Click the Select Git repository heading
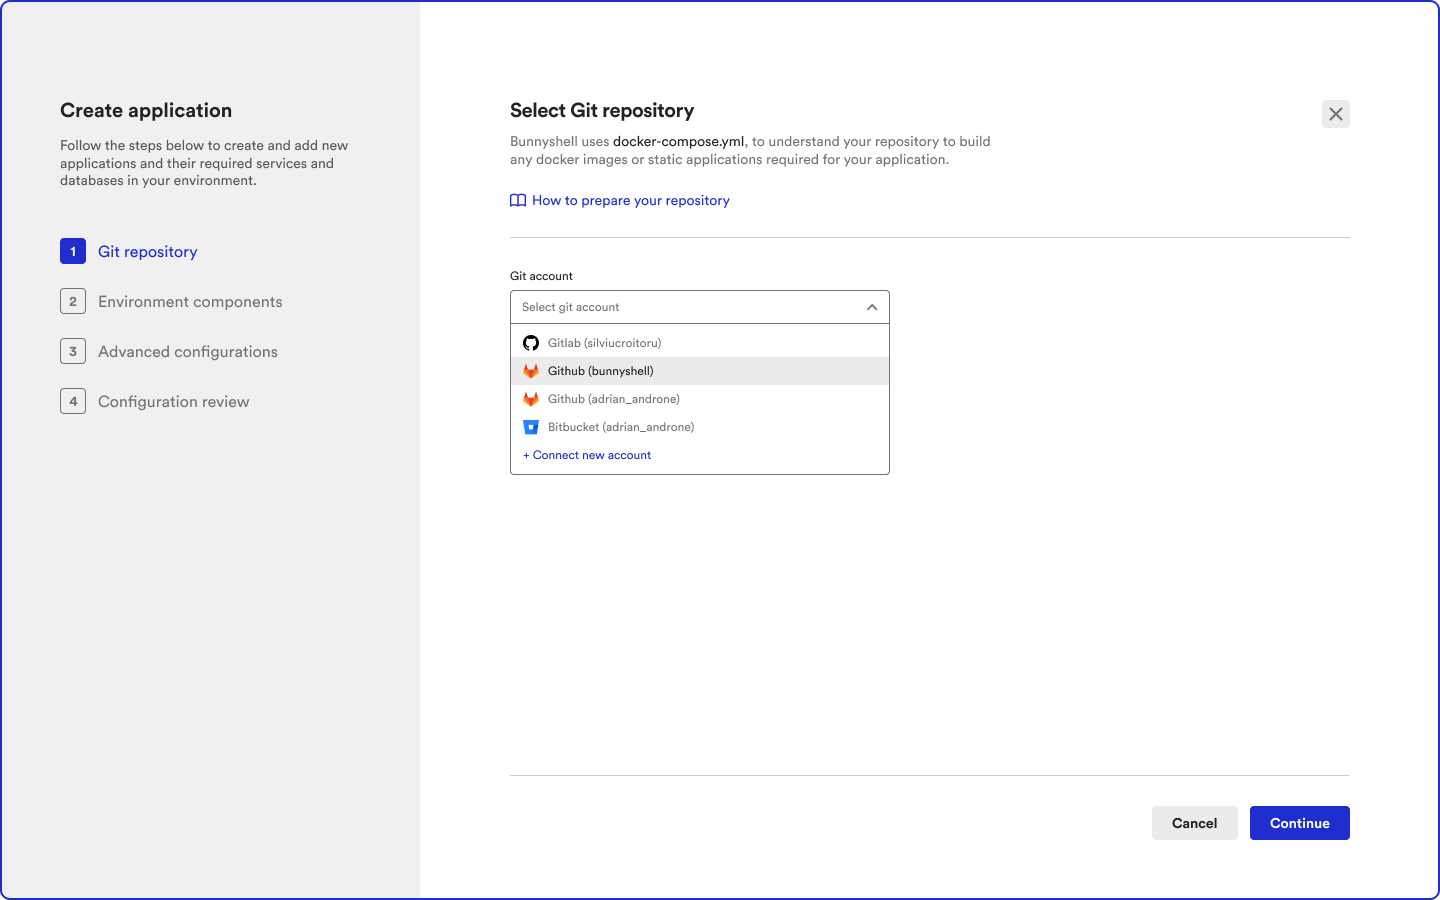 (x=602, y=110)
